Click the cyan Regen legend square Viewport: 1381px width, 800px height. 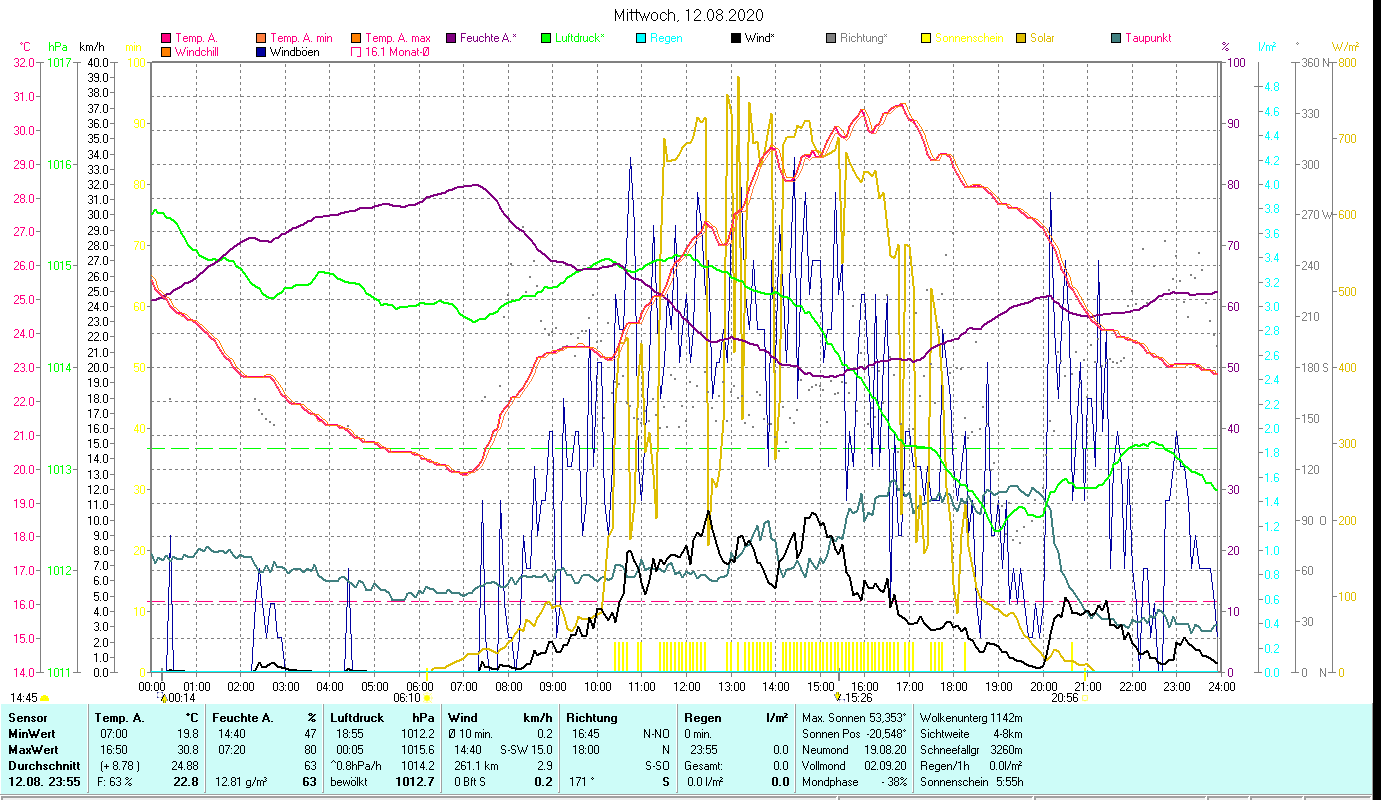pyautogui.click(x=640, y=38)
